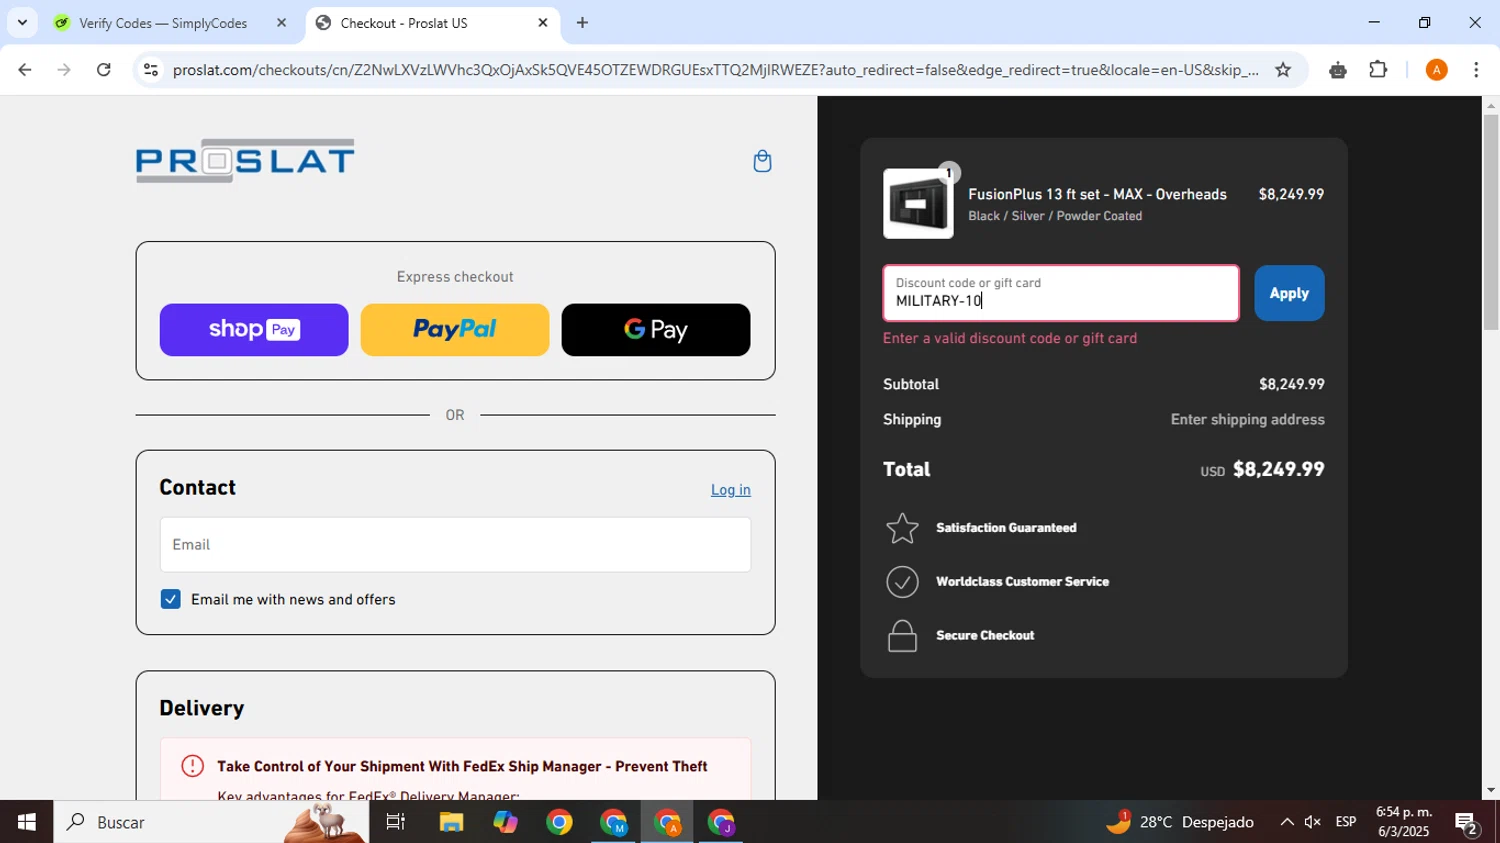Pay with Google Pay button

click(656, 330)
